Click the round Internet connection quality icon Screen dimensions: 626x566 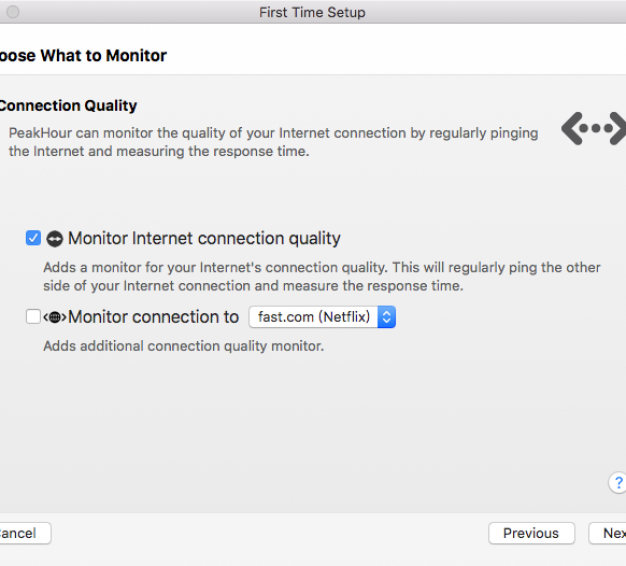[x=55, y=239]
